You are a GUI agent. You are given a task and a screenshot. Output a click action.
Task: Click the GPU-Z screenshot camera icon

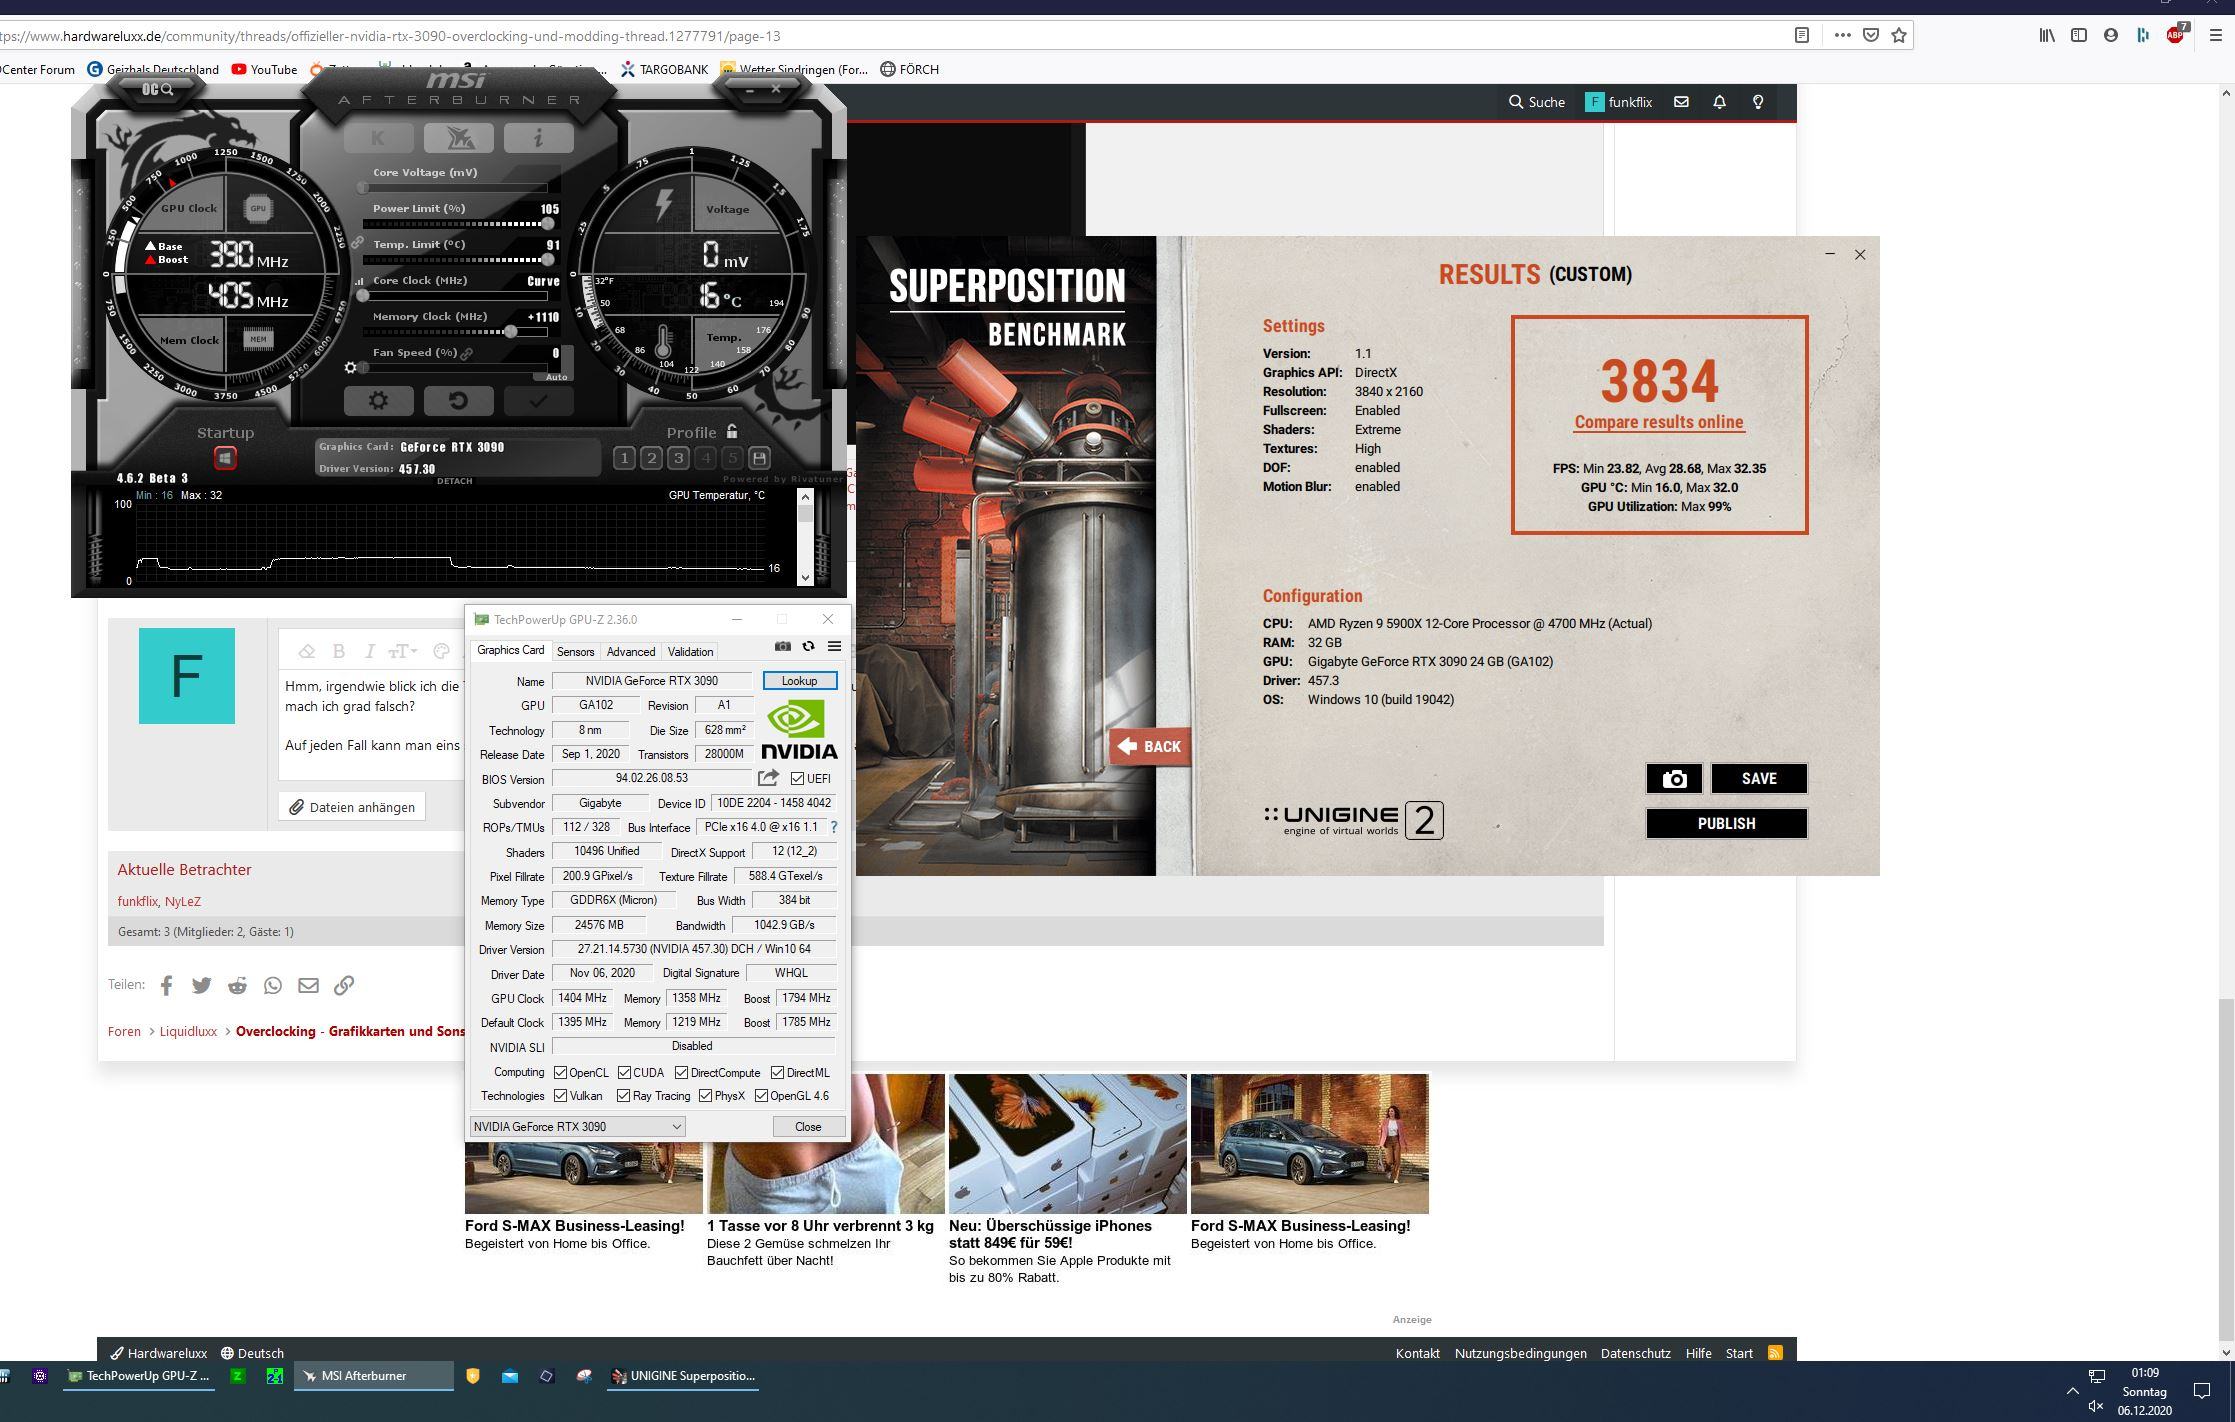783,646
